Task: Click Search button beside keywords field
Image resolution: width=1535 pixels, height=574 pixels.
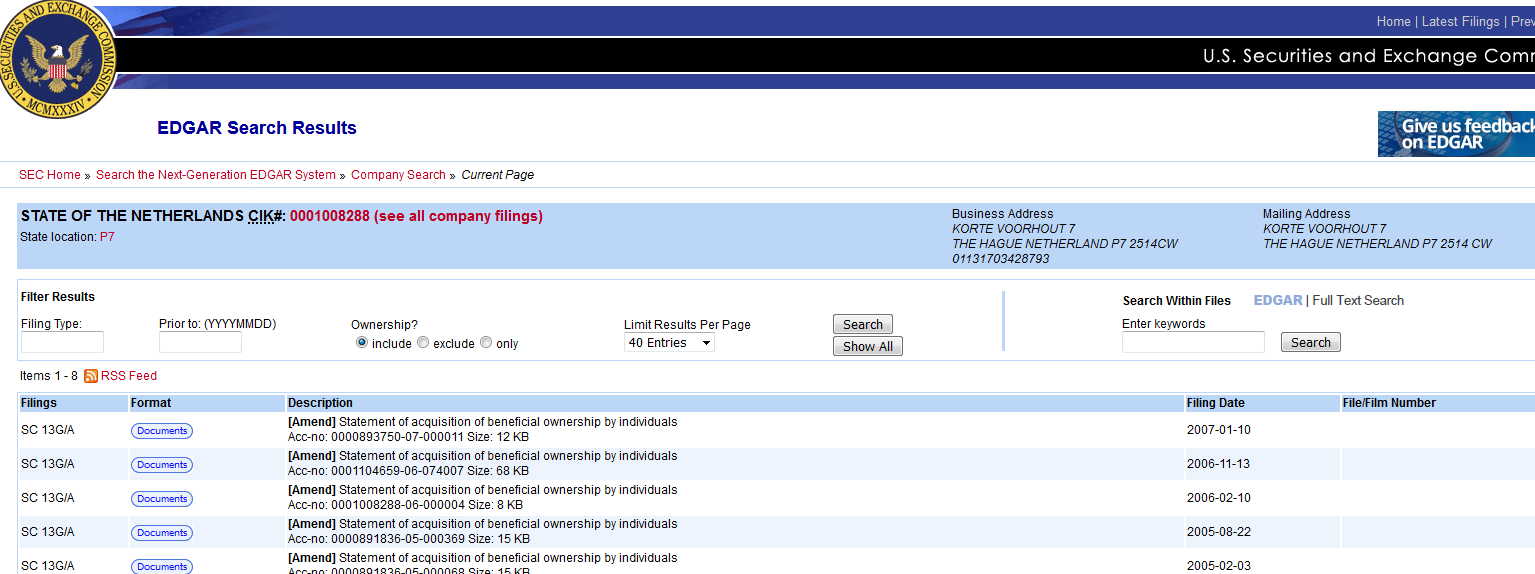Action: (x=1311, y=343)
